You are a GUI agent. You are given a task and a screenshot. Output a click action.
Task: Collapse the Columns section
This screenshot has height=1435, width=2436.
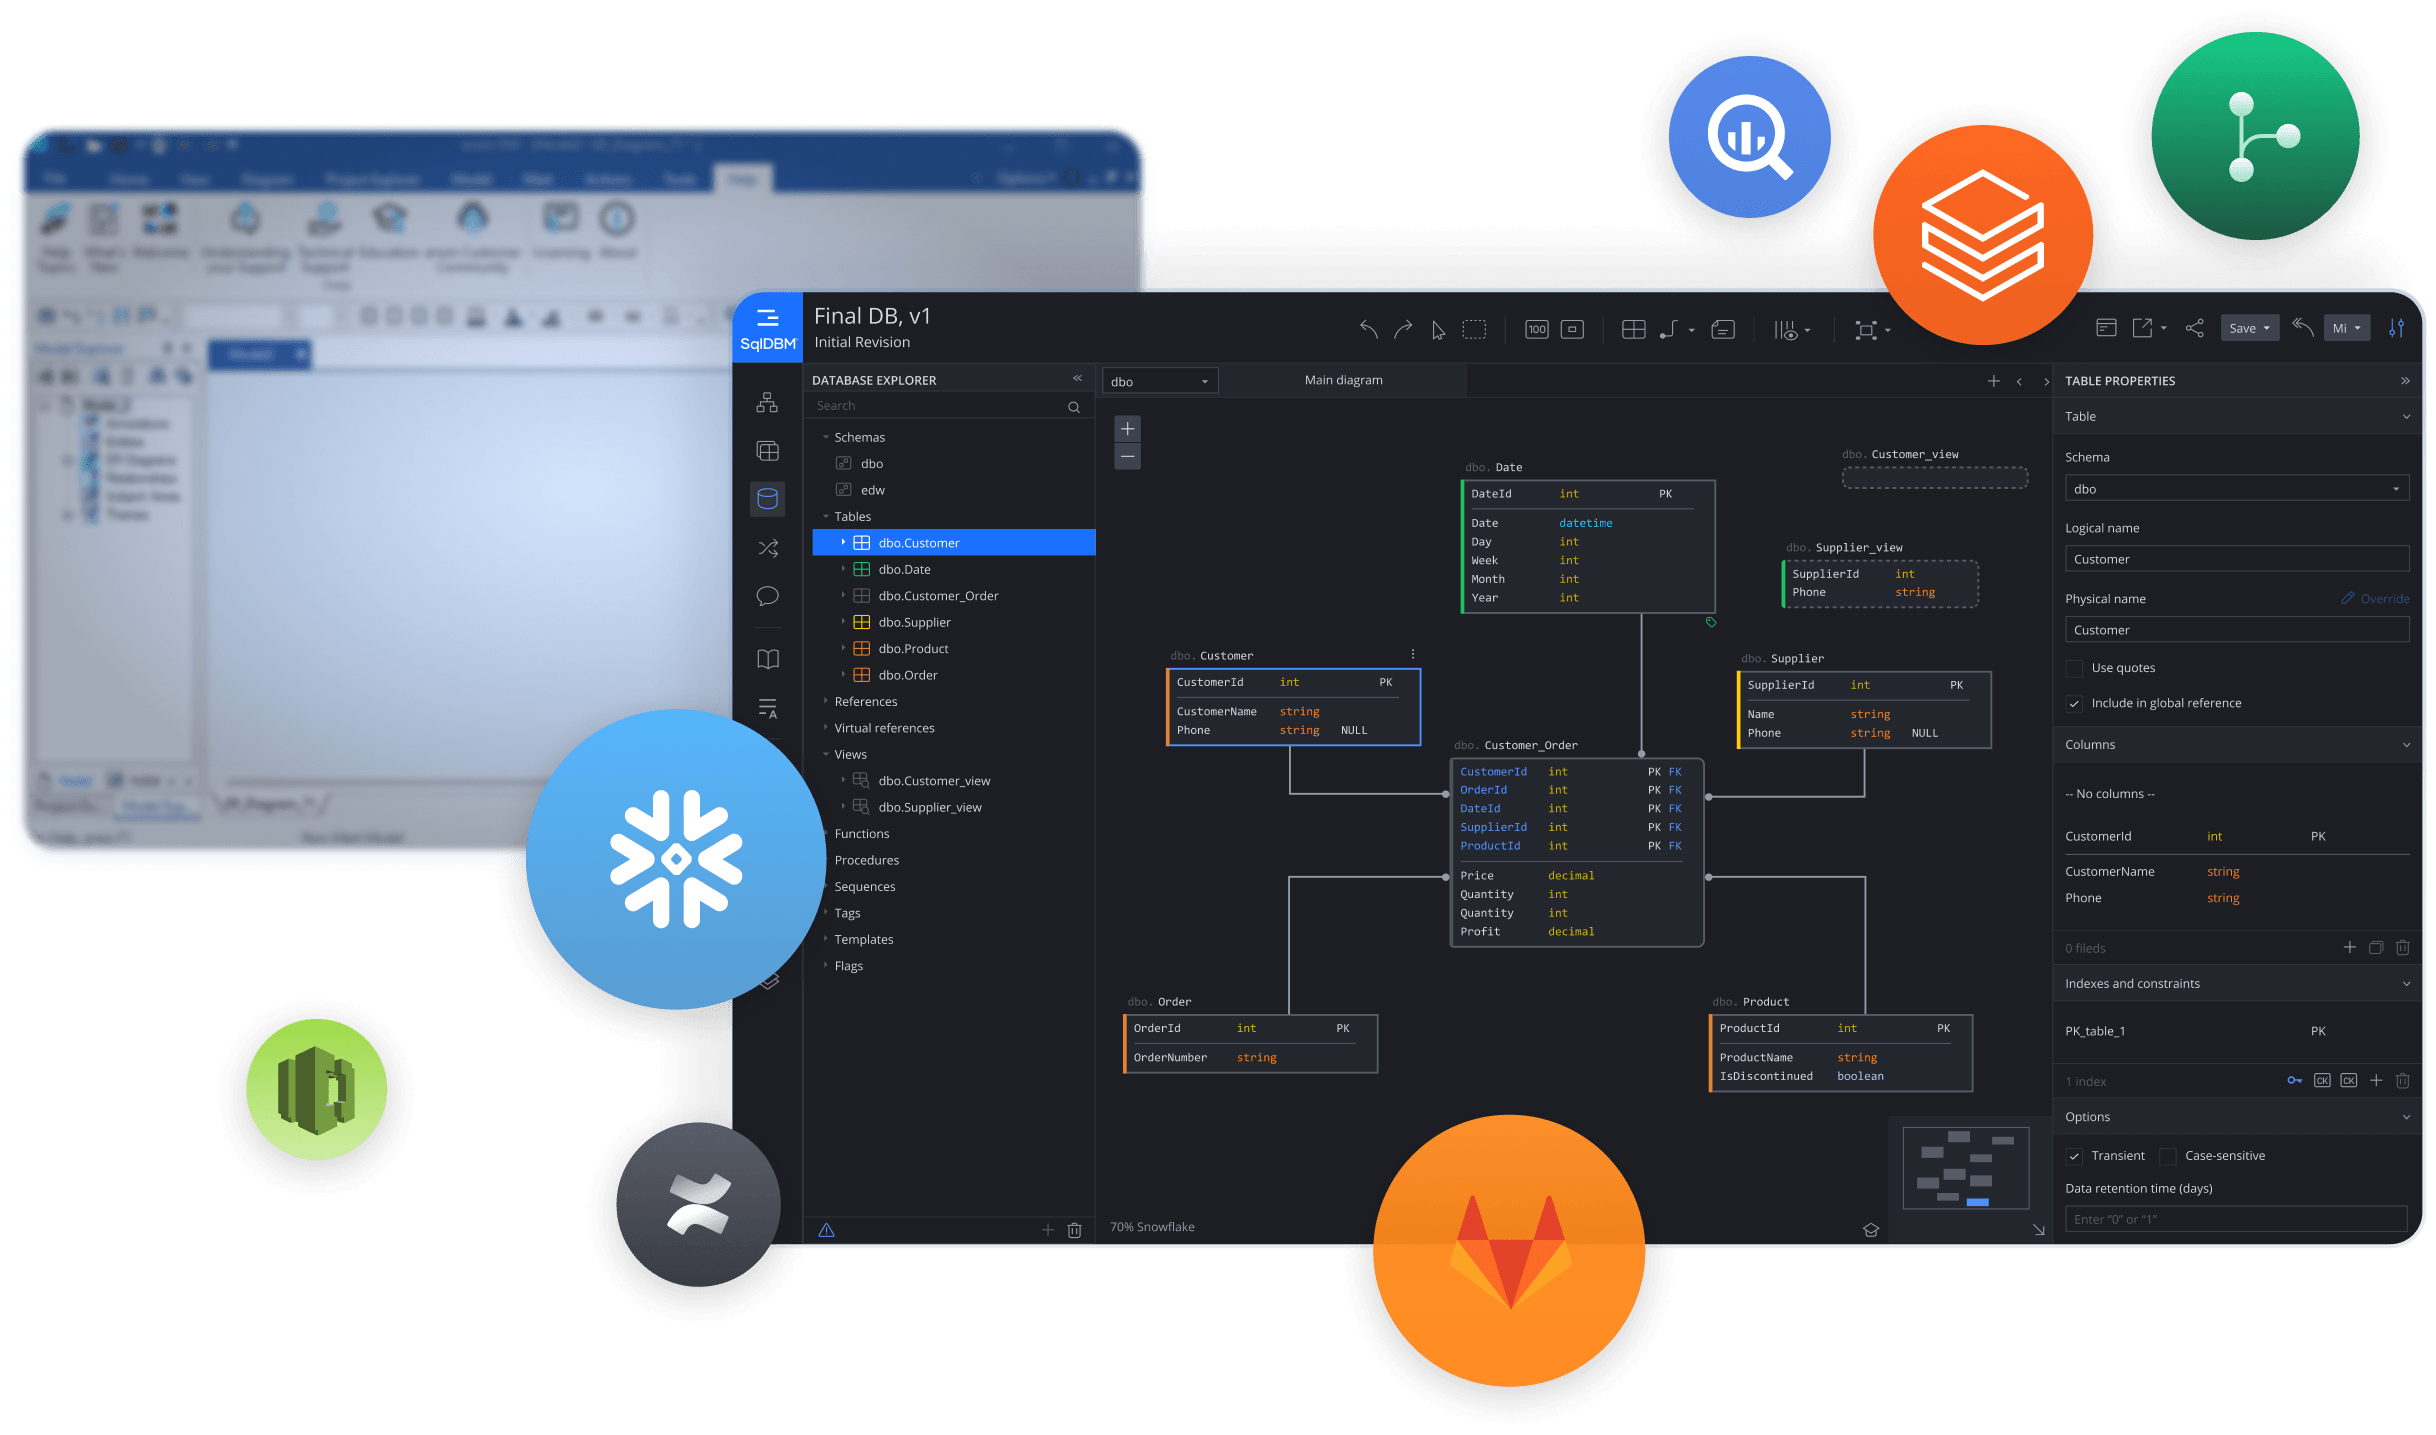click(2405, 745)
